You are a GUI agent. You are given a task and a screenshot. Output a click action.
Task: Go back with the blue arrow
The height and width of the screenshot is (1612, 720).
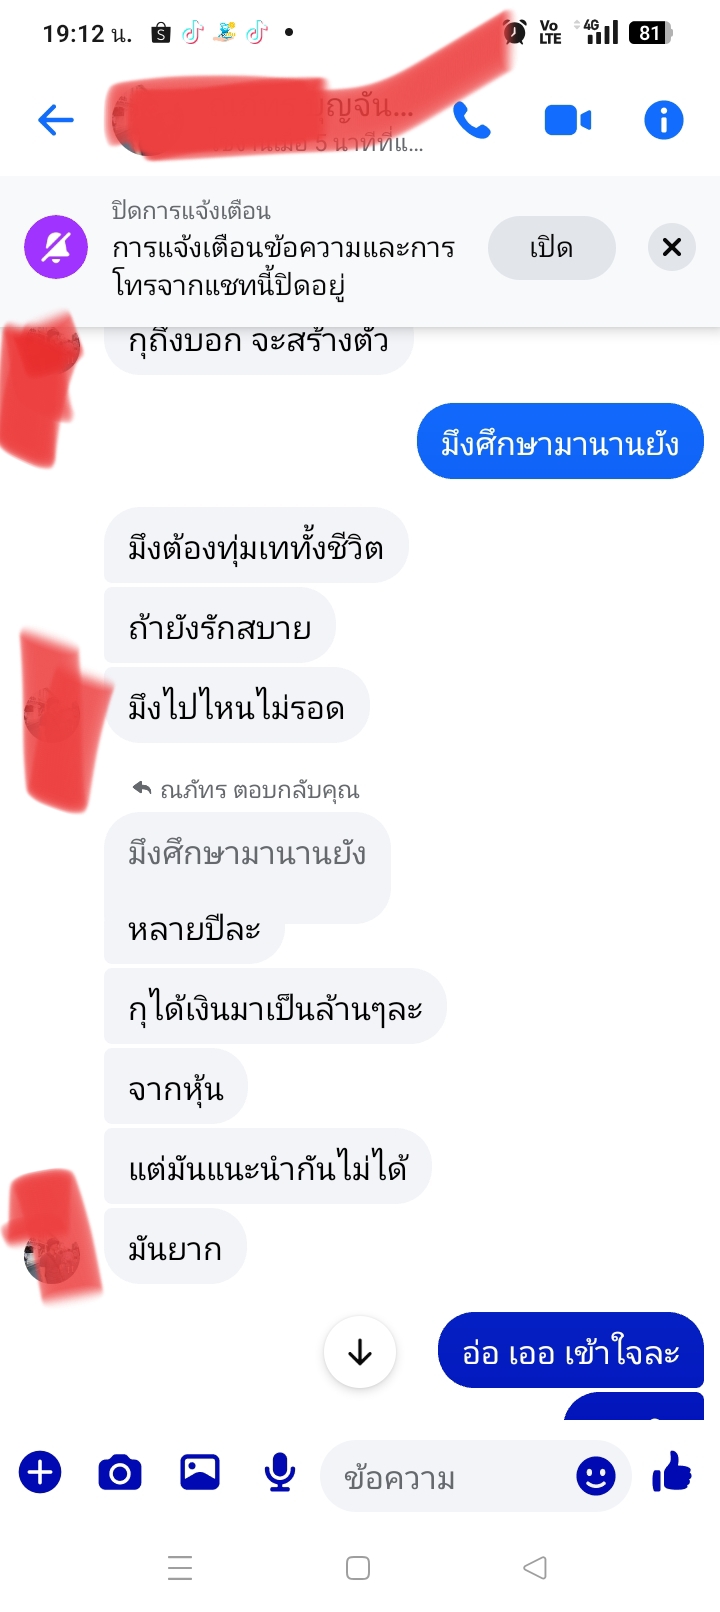56,121
